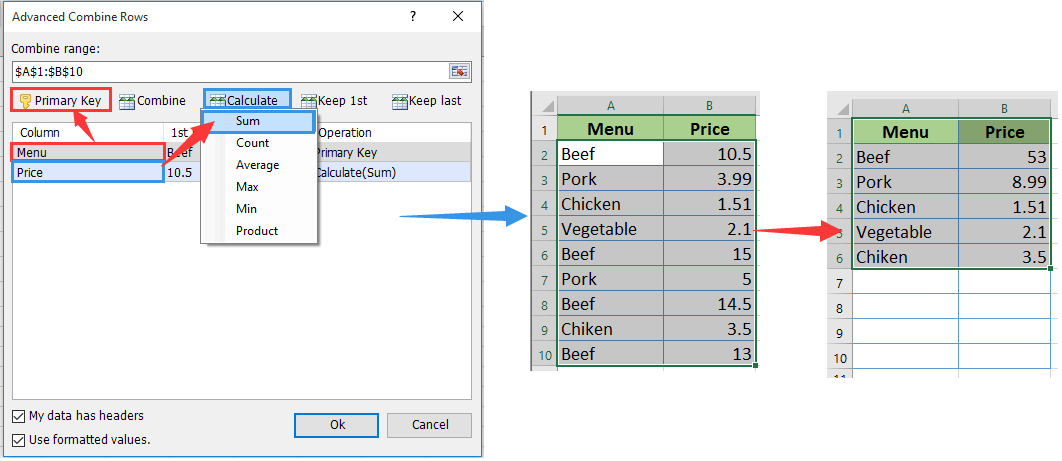Click the Primary Key key icon
Image resolution: width=1062 pixels, height=461 pixels.
(25, 100)
